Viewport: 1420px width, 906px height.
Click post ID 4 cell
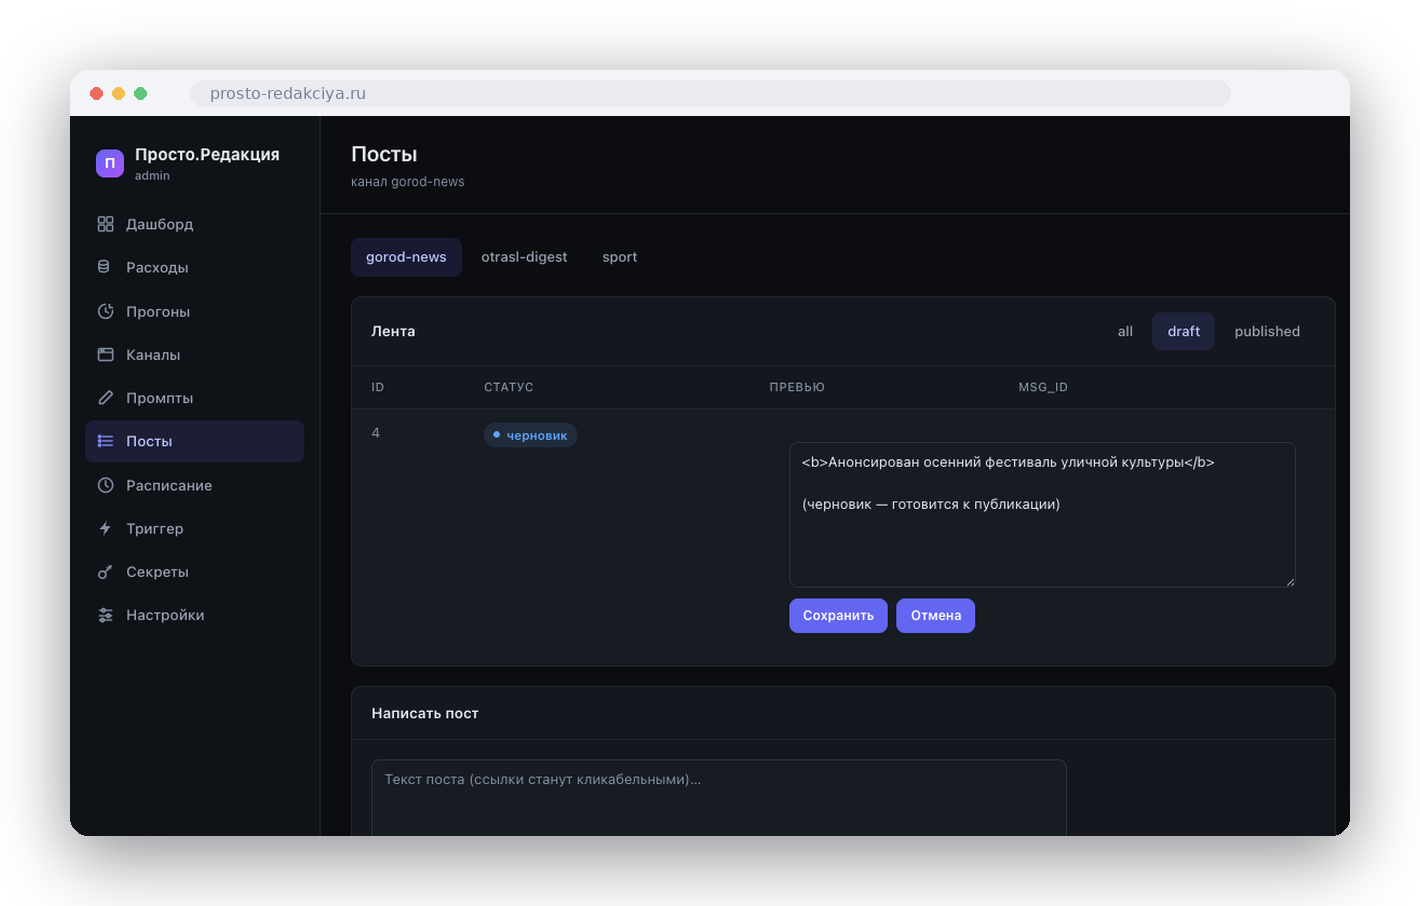pyautogui.click(x=376, y=433)
